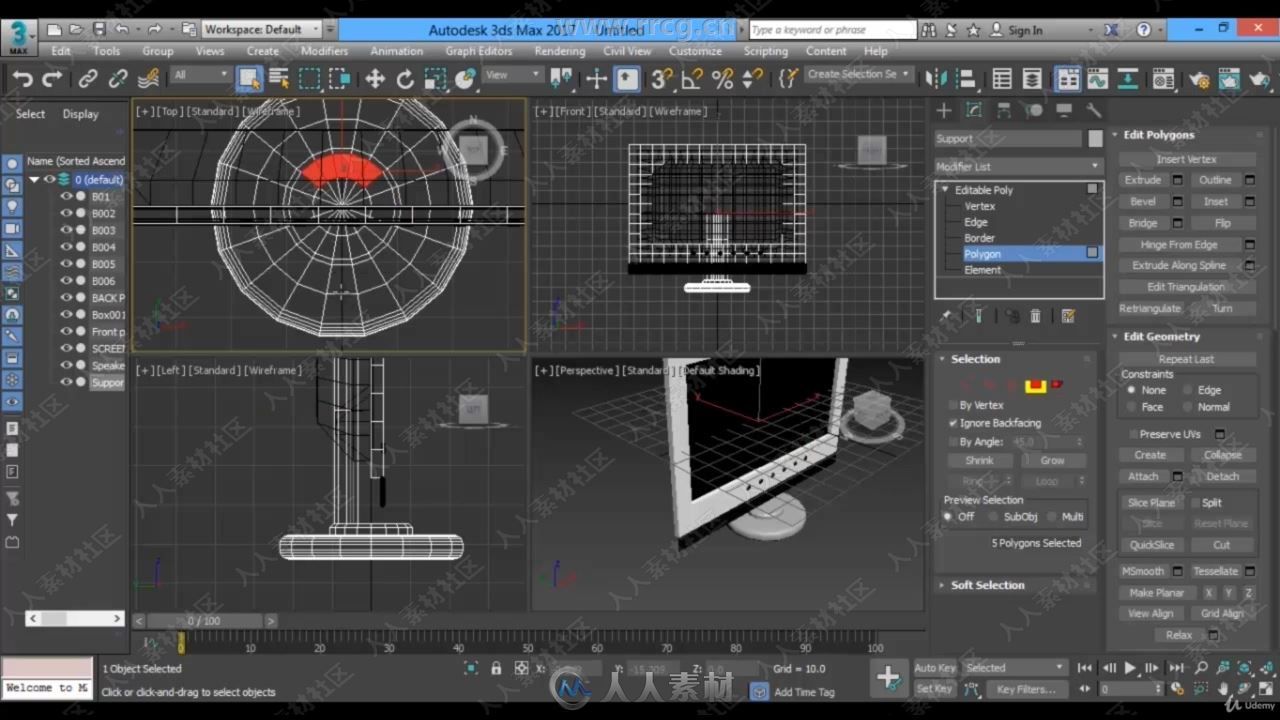Open the Animation menu
Image resolution: width=1280 pixels, height=720 pixels.
(x=396, y=51)
